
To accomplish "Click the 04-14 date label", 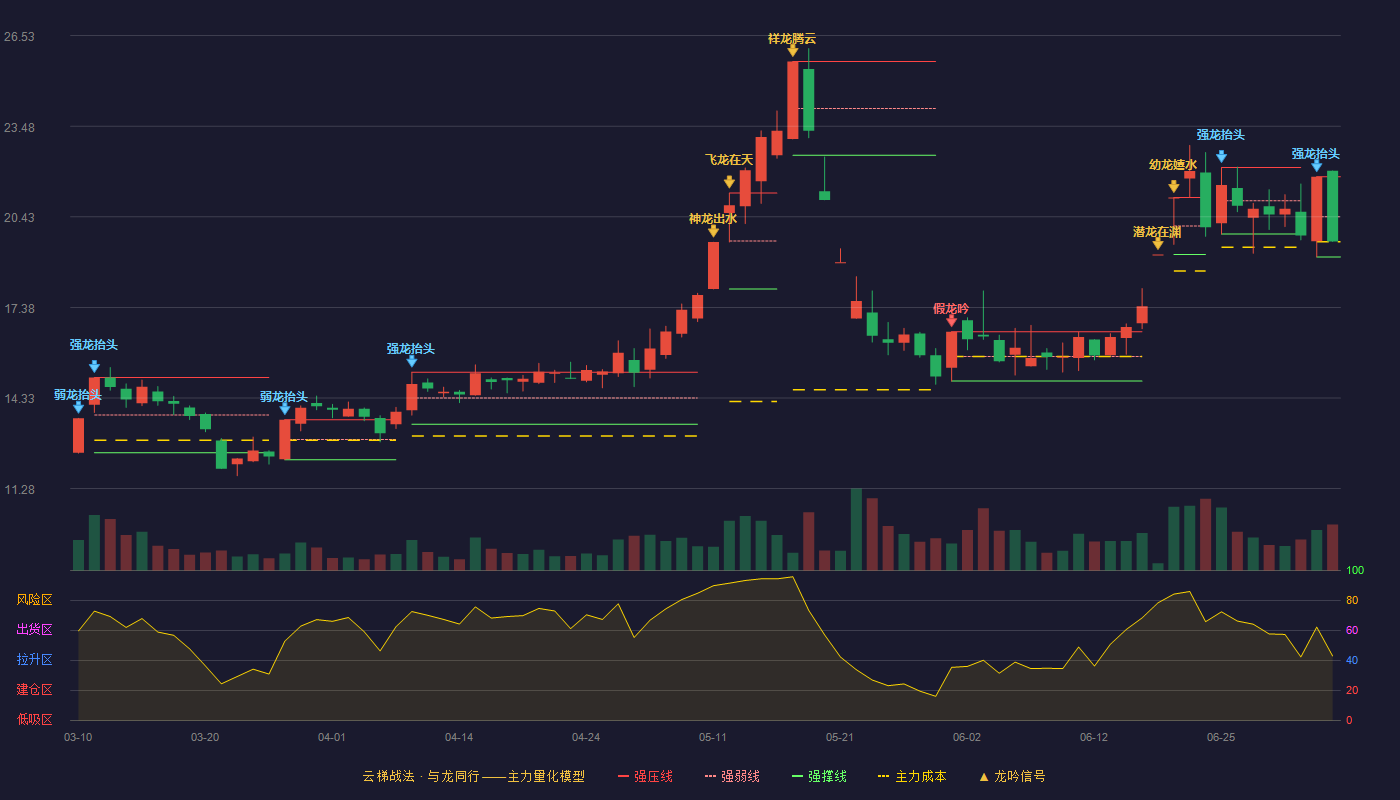I will point(459,737).
